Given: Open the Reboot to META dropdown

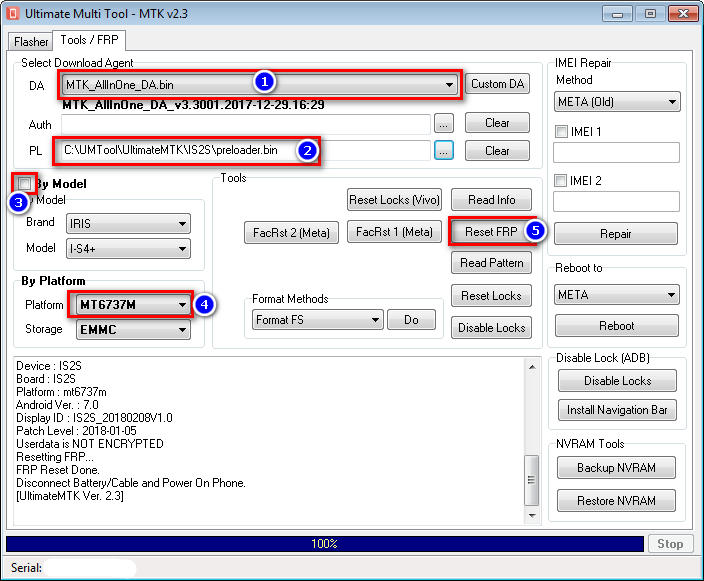Looking at the screenshot, I should [616, 295].
